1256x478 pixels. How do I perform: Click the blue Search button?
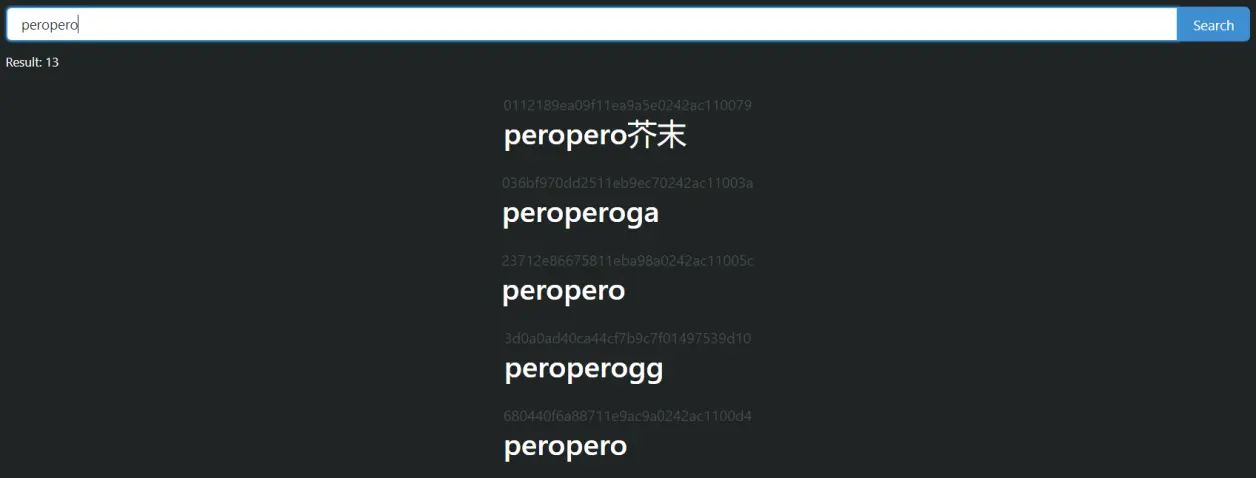1213,25
